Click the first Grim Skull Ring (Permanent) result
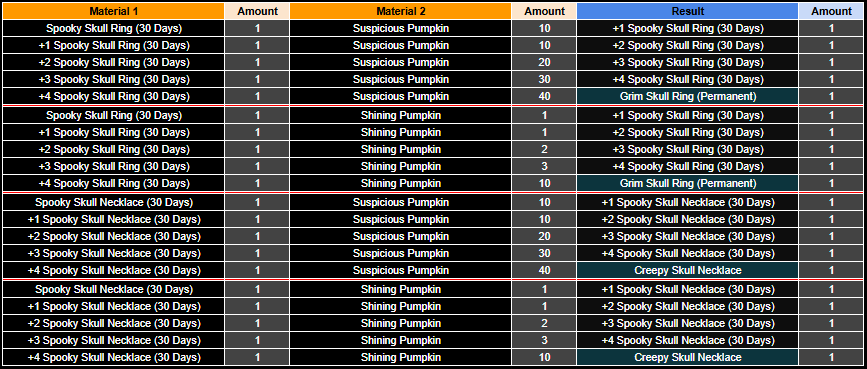 (x=687, y=96)
